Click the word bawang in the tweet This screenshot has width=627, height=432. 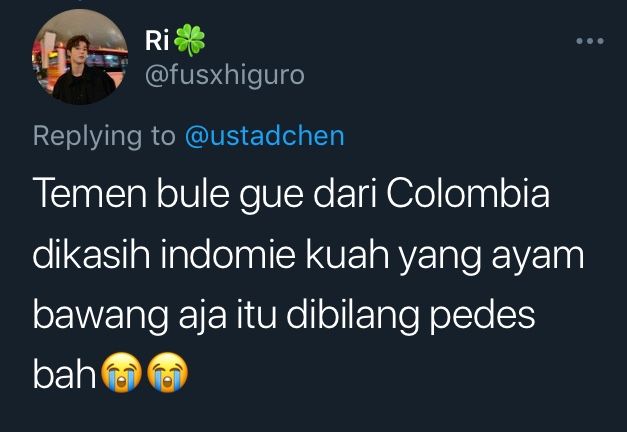pos(100,317)
